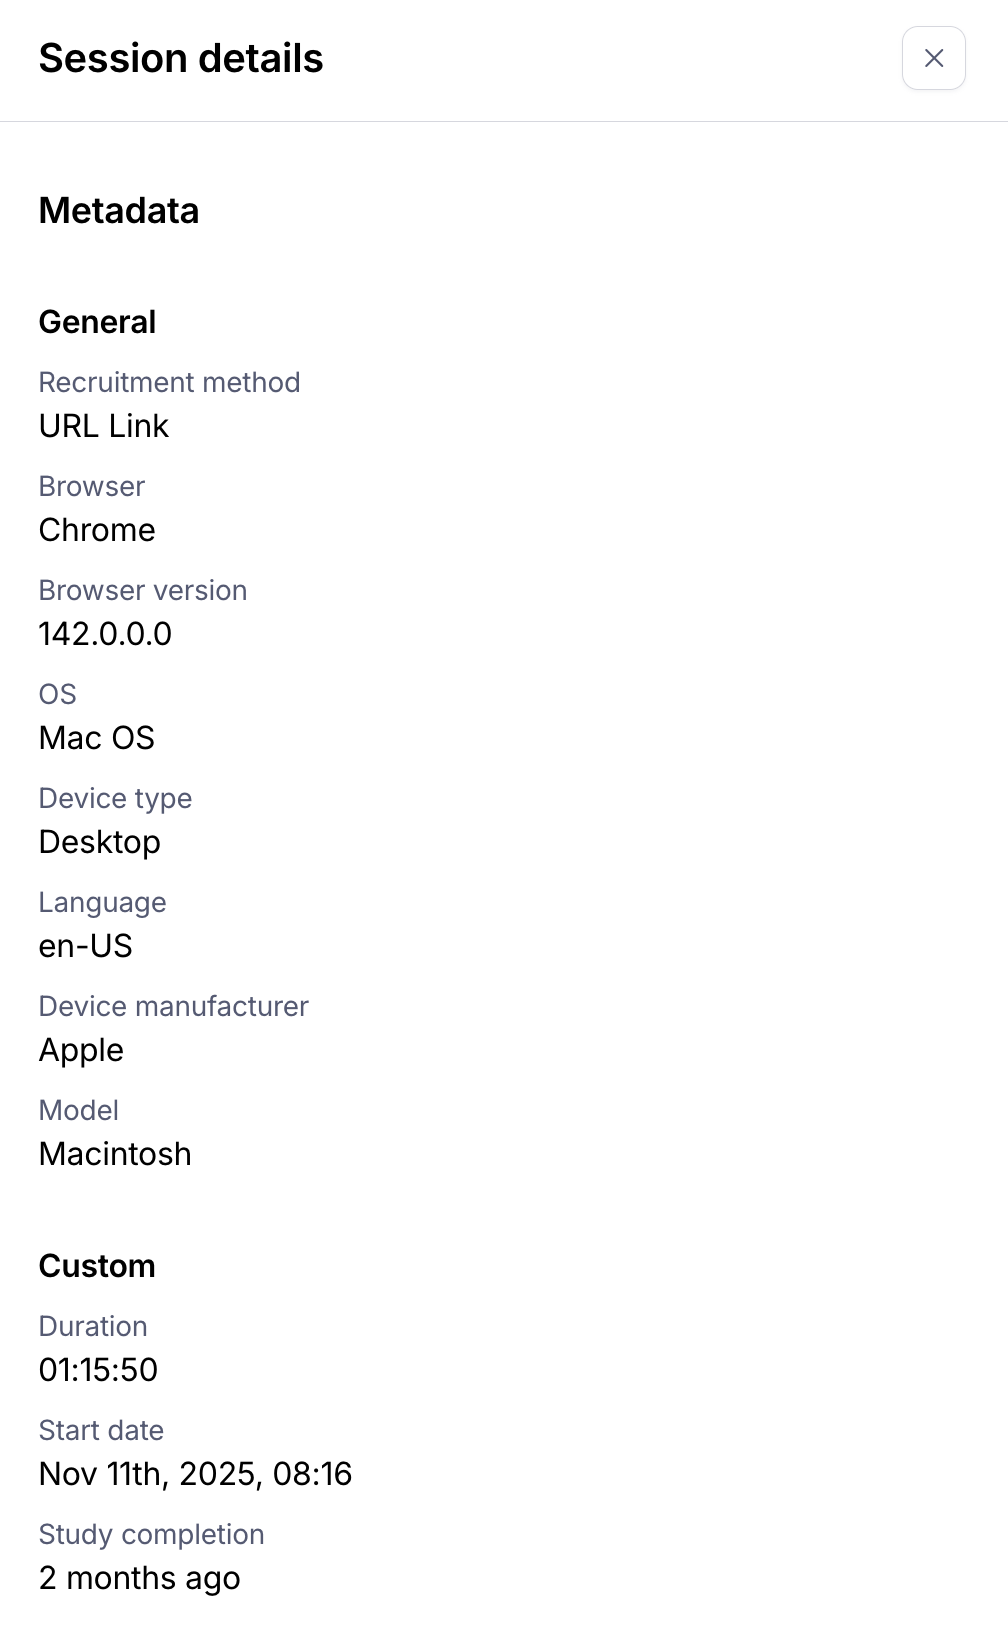This screenshot has height=1648, width=1008.
Task: Click the Browser version label
Action: click(x=143, y=590)
